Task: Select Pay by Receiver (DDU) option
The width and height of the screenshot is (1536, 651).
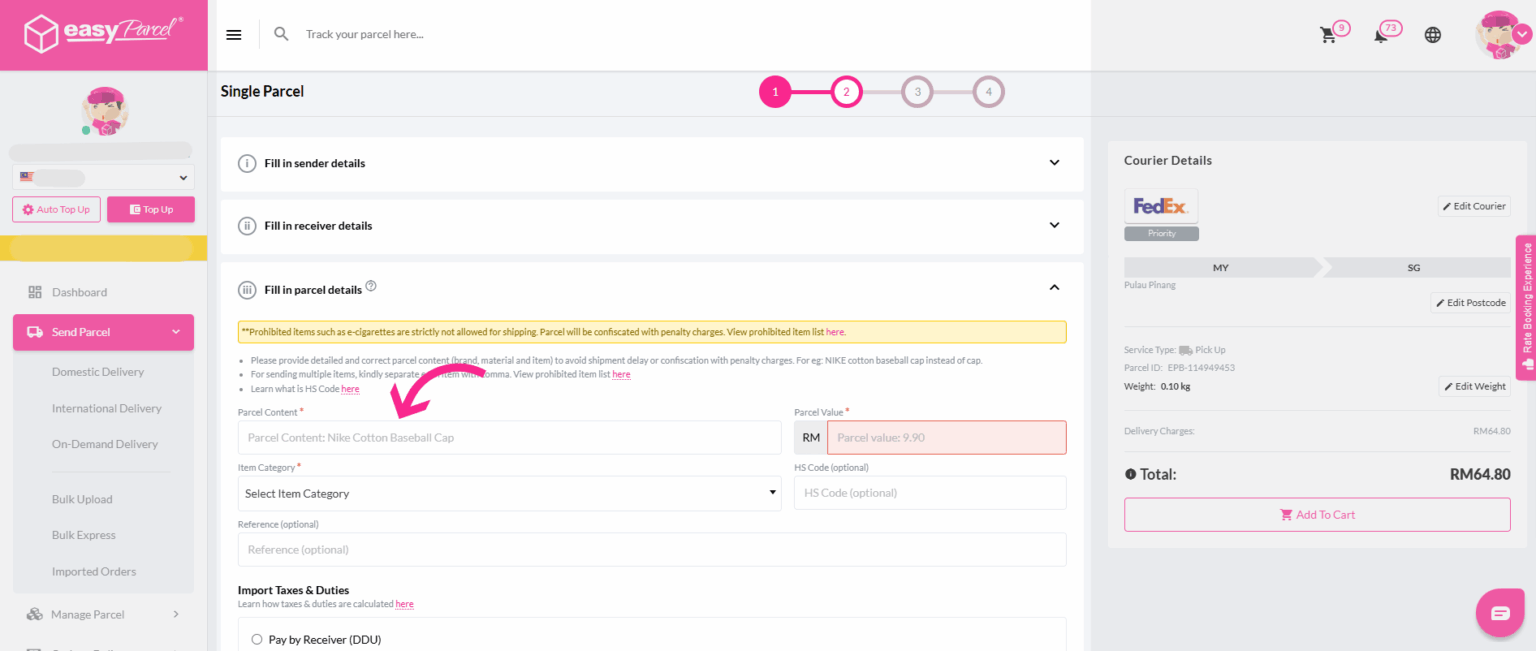Action: click(x=257, y=639)
